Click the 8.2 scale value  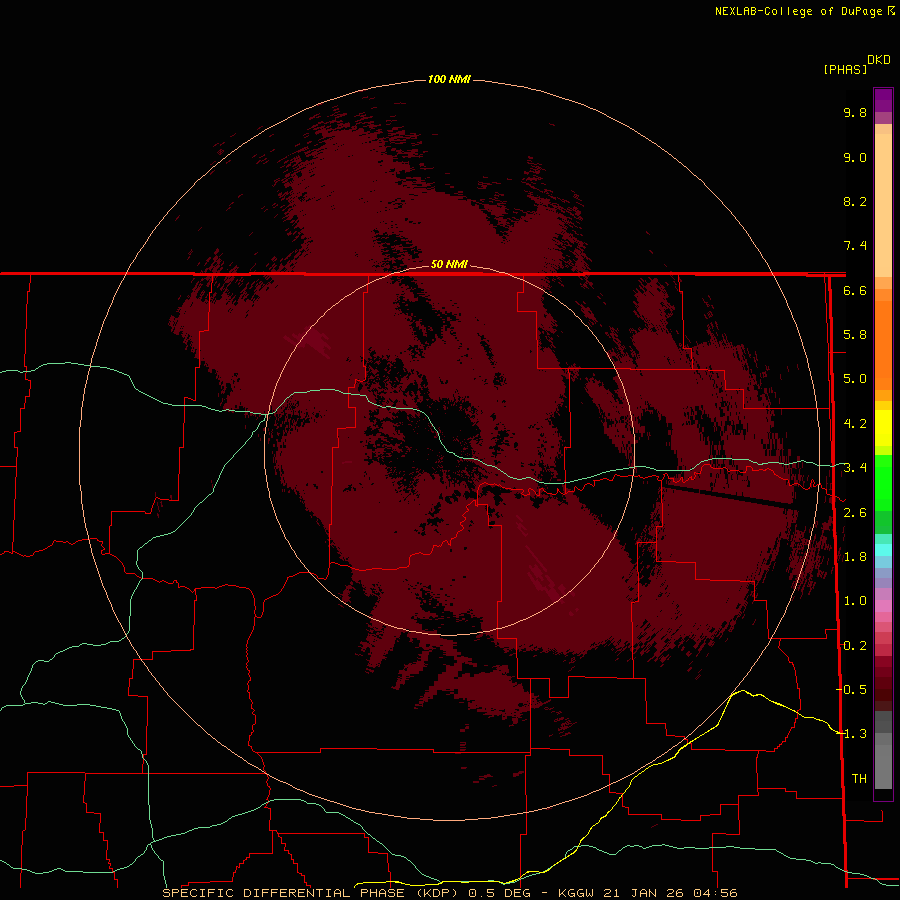(855, 201)
